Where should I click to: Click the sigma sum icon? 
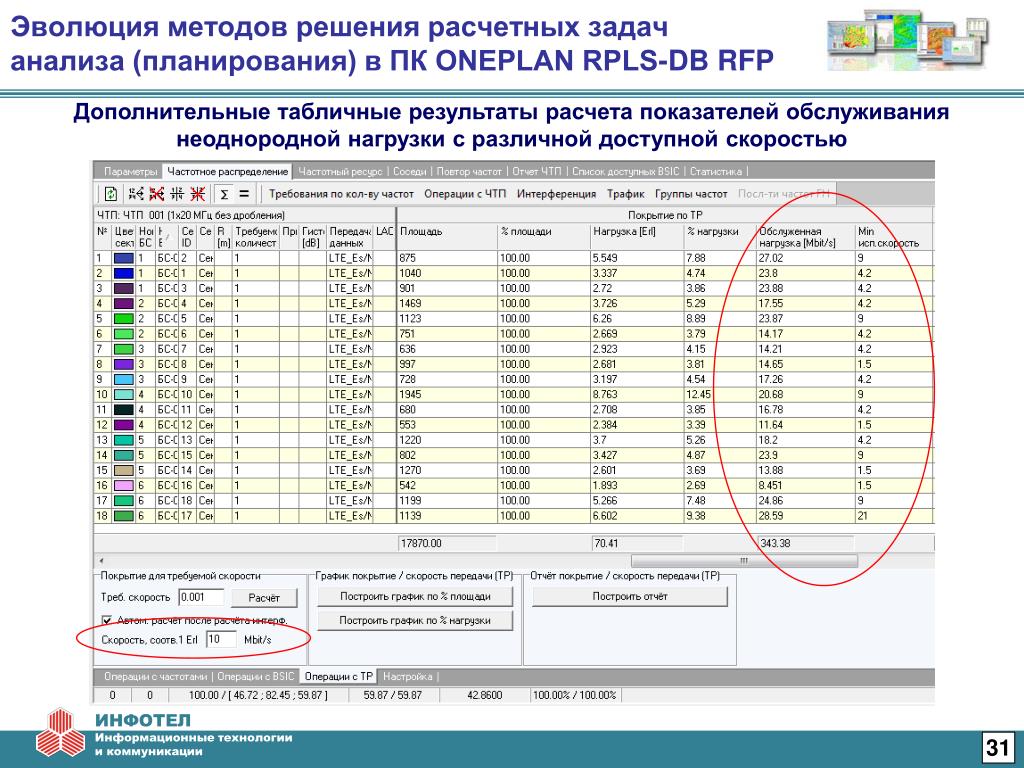tap(224, 194)
